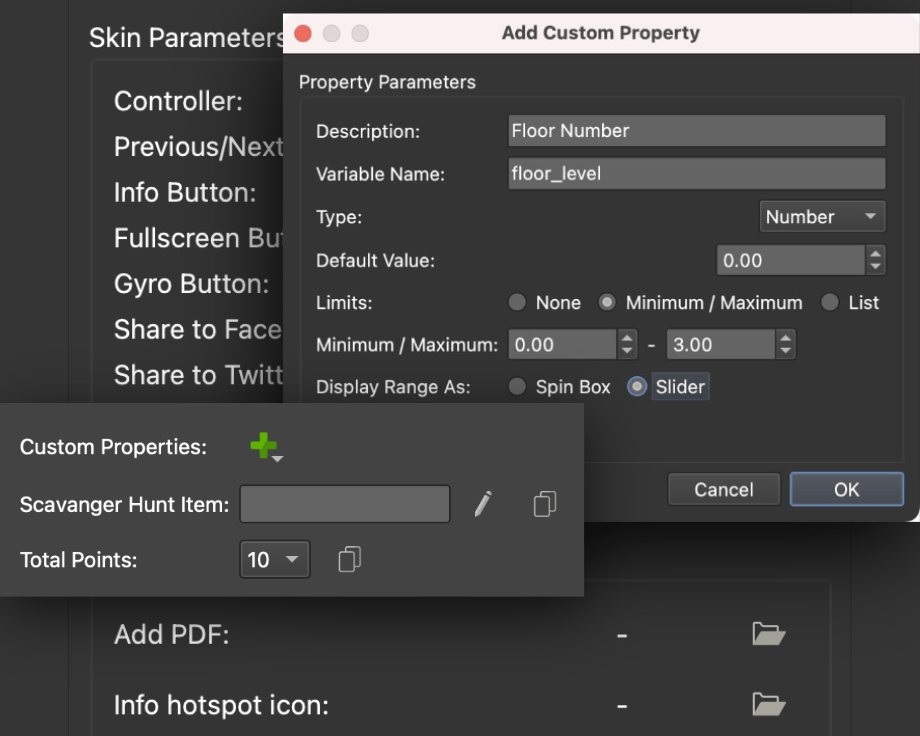Open the Type dropdown set to Number
920x736 pixels.
(x=821, y=217)
